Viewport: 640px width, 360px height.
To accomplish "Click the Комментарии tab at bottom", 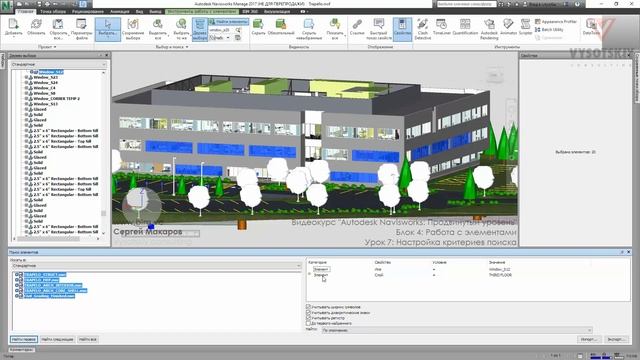I will click(x=21, y=350).
